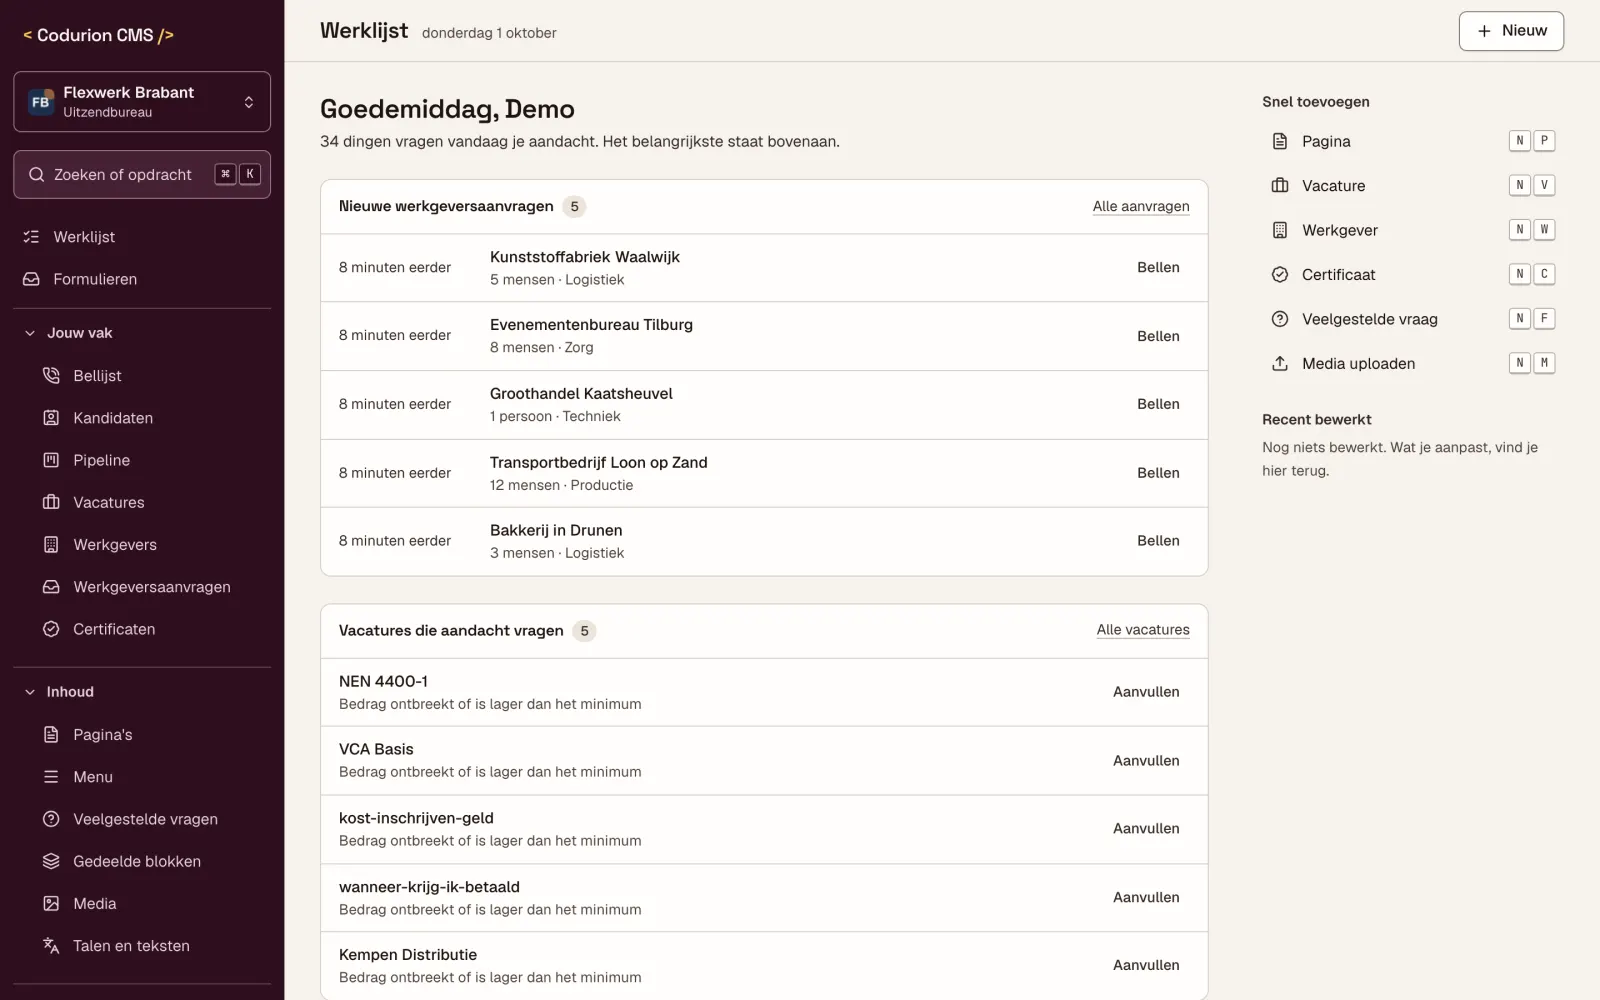Click Bellen for Groothandel Kaatsheuvel
This screenshot has height=1000, width=1600.
coord(1158,404)
